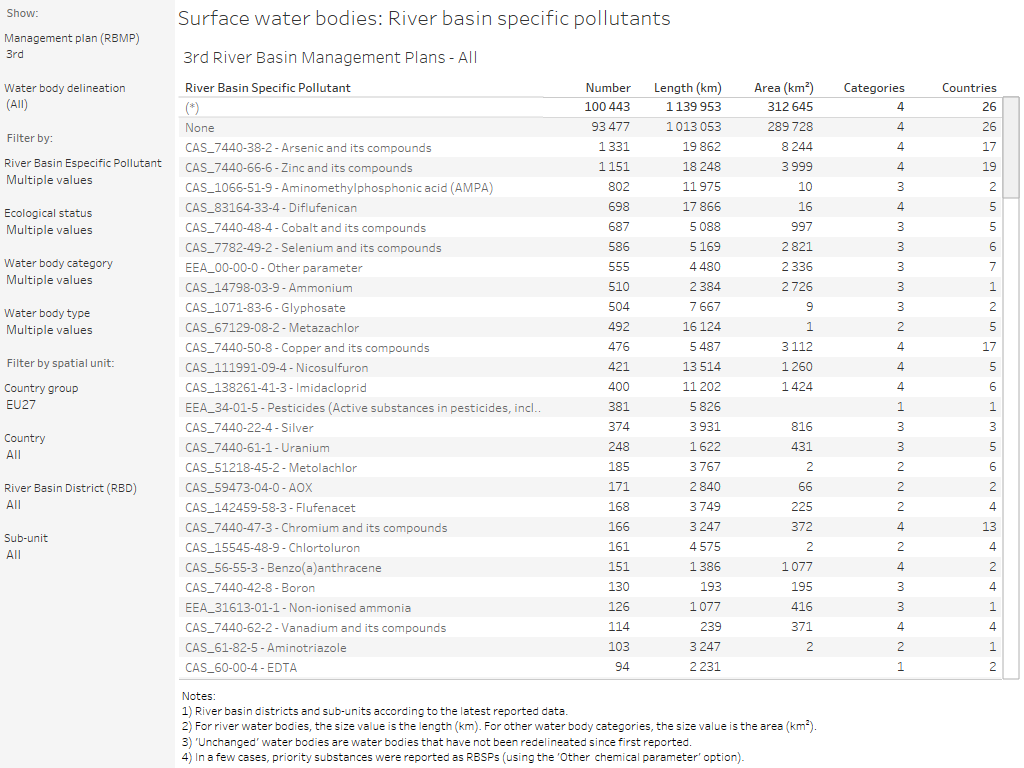Click None row Number value 93 477
Image resolution: width=1024 pixels, height=768 pixels.
(x=611, y=127)
